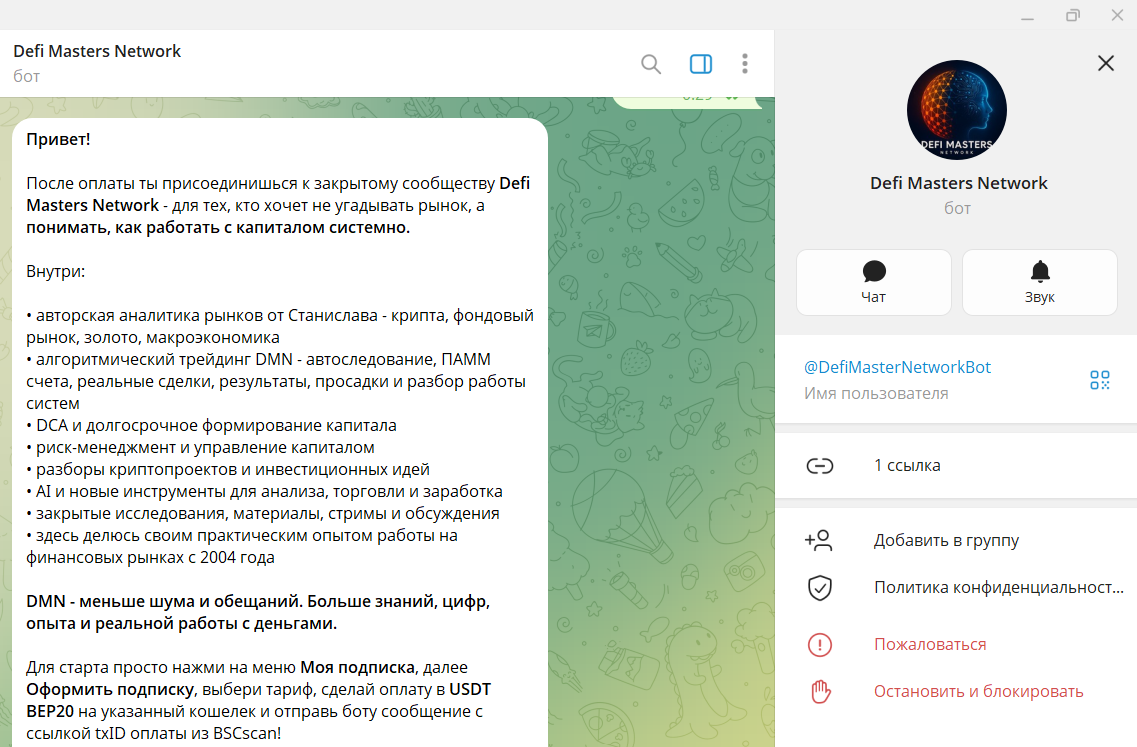
Task: Click the бот label under profile name
Action: 957,208
